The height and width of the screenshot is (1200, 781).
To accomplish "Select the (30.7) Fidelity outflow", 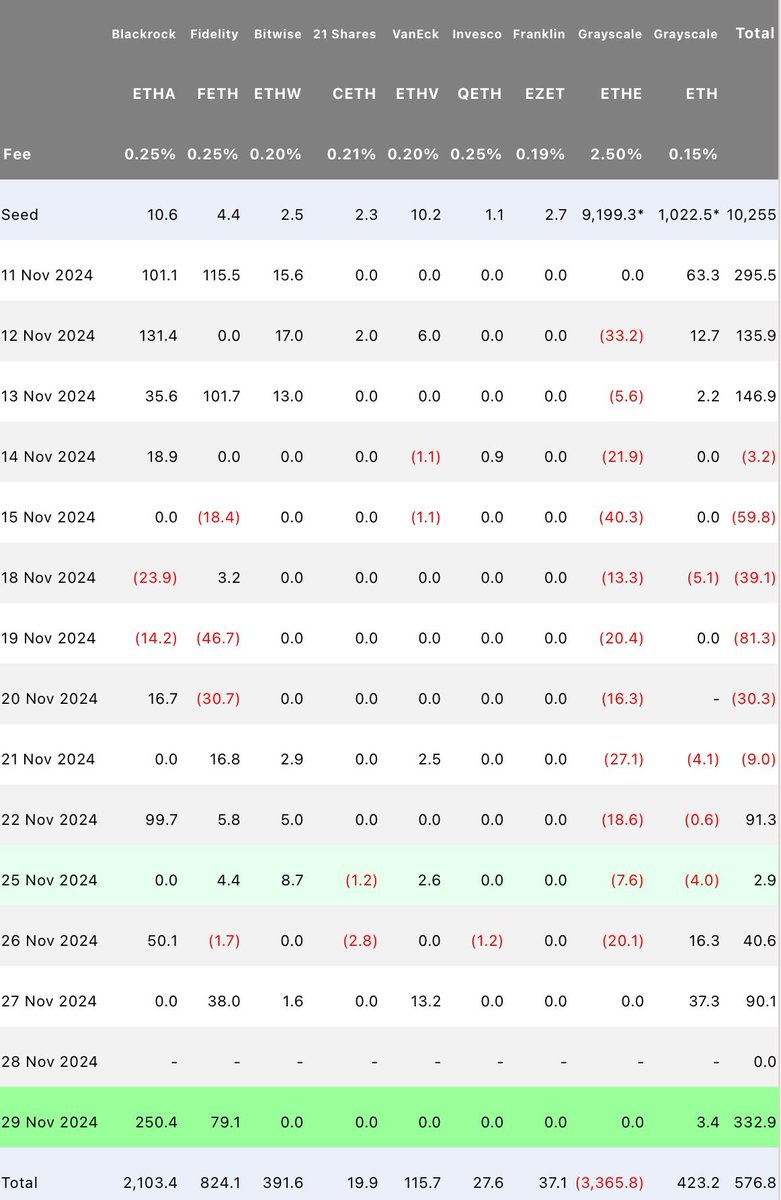I will [218, 699].
